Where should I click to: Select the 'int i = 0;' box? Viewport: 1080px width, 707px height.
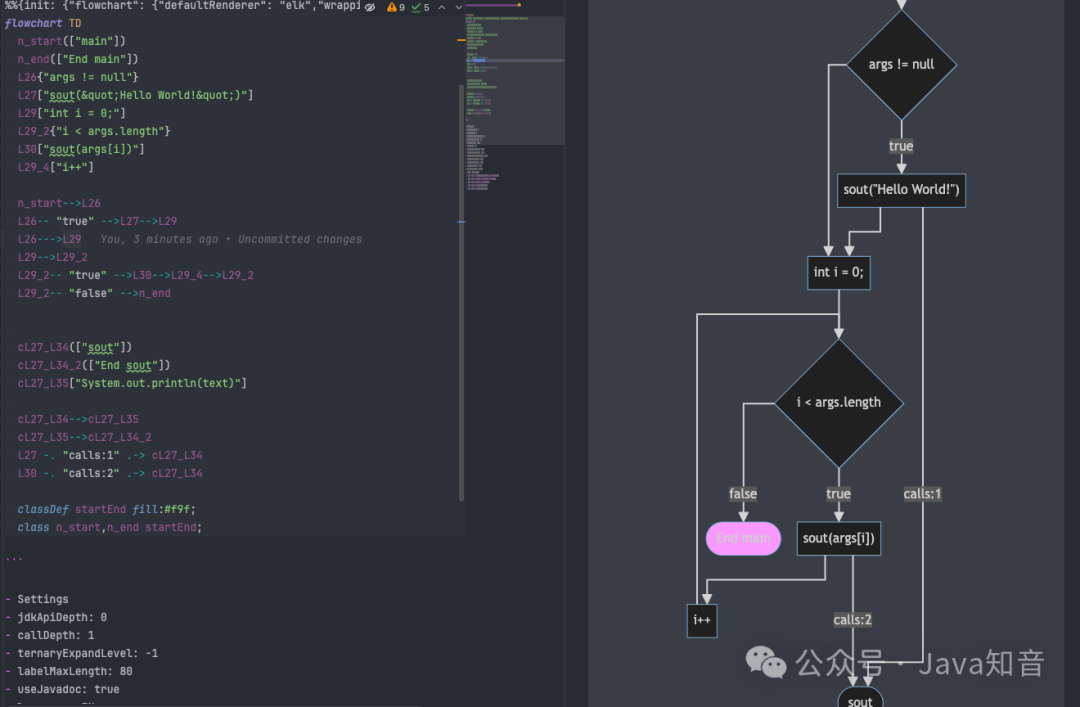coord(838,272)
